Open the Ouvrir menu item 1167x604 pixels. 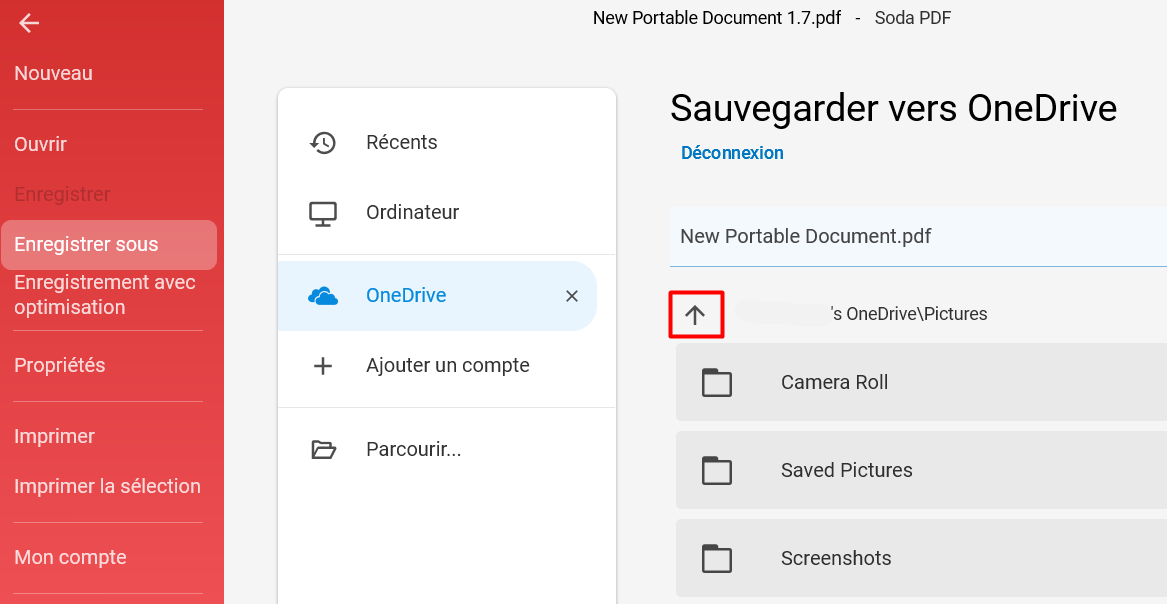tap(41, 144)
